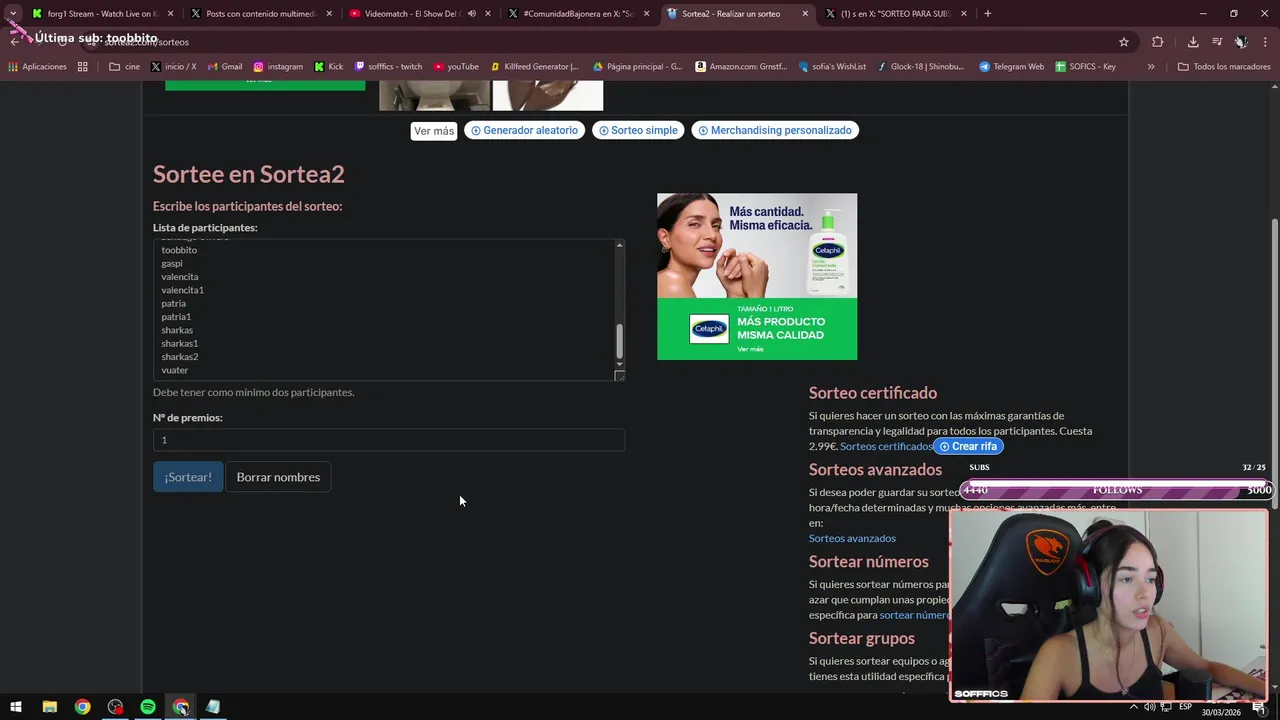Click the Ver más button above the title

[x=434, y=131]
